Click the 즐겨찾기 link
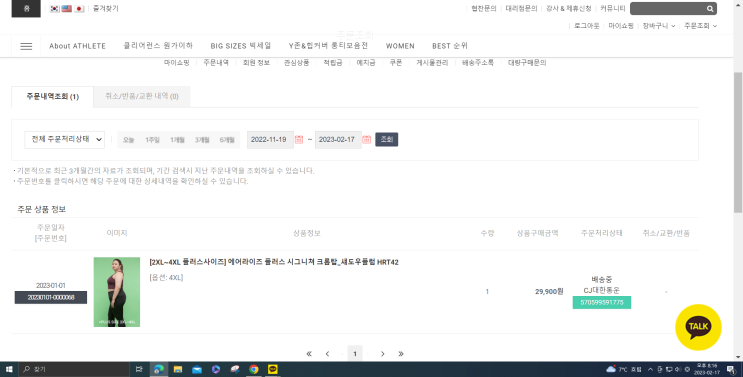 (x=106, y=9)
